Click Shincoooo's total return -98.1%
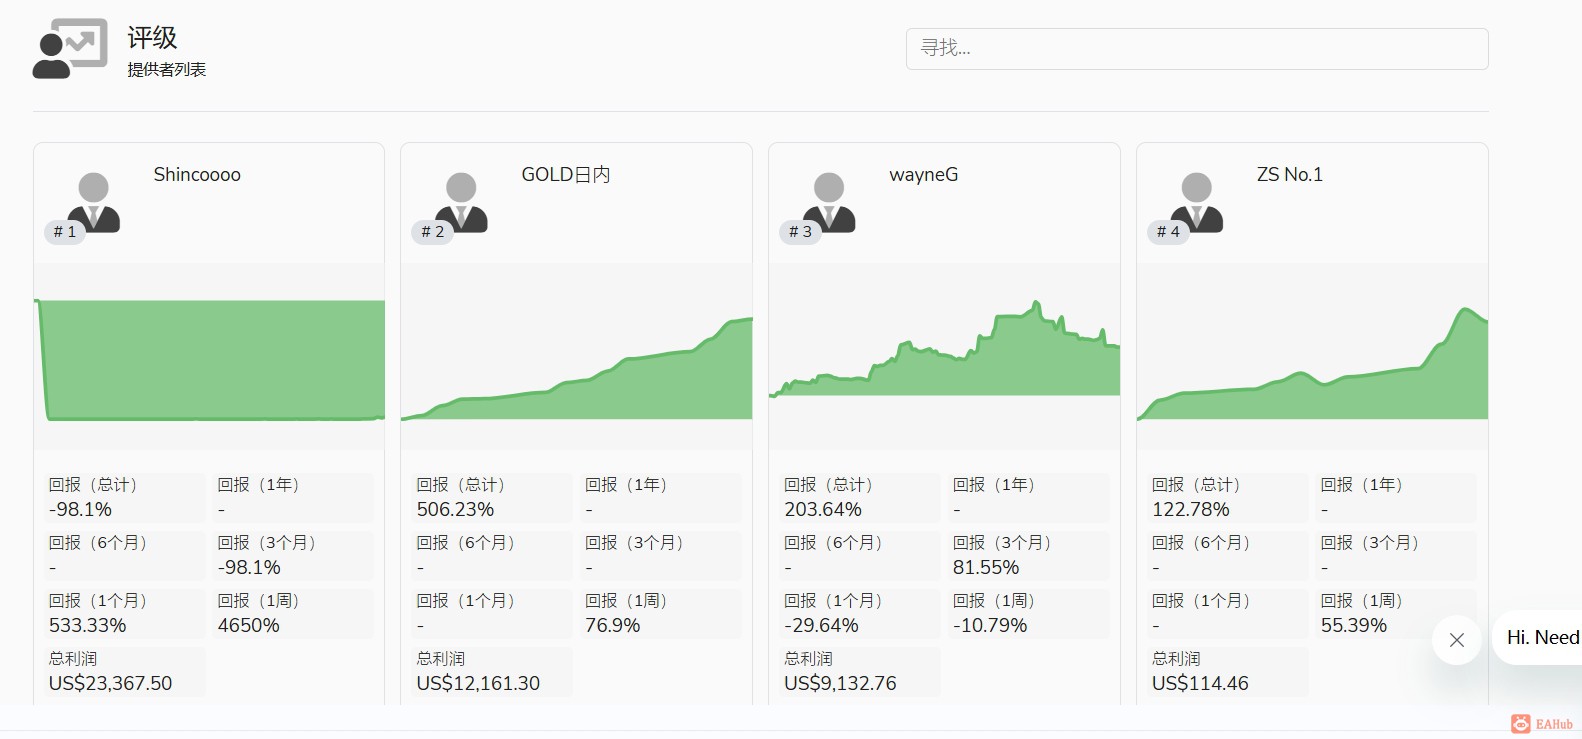 coord(81,510)
